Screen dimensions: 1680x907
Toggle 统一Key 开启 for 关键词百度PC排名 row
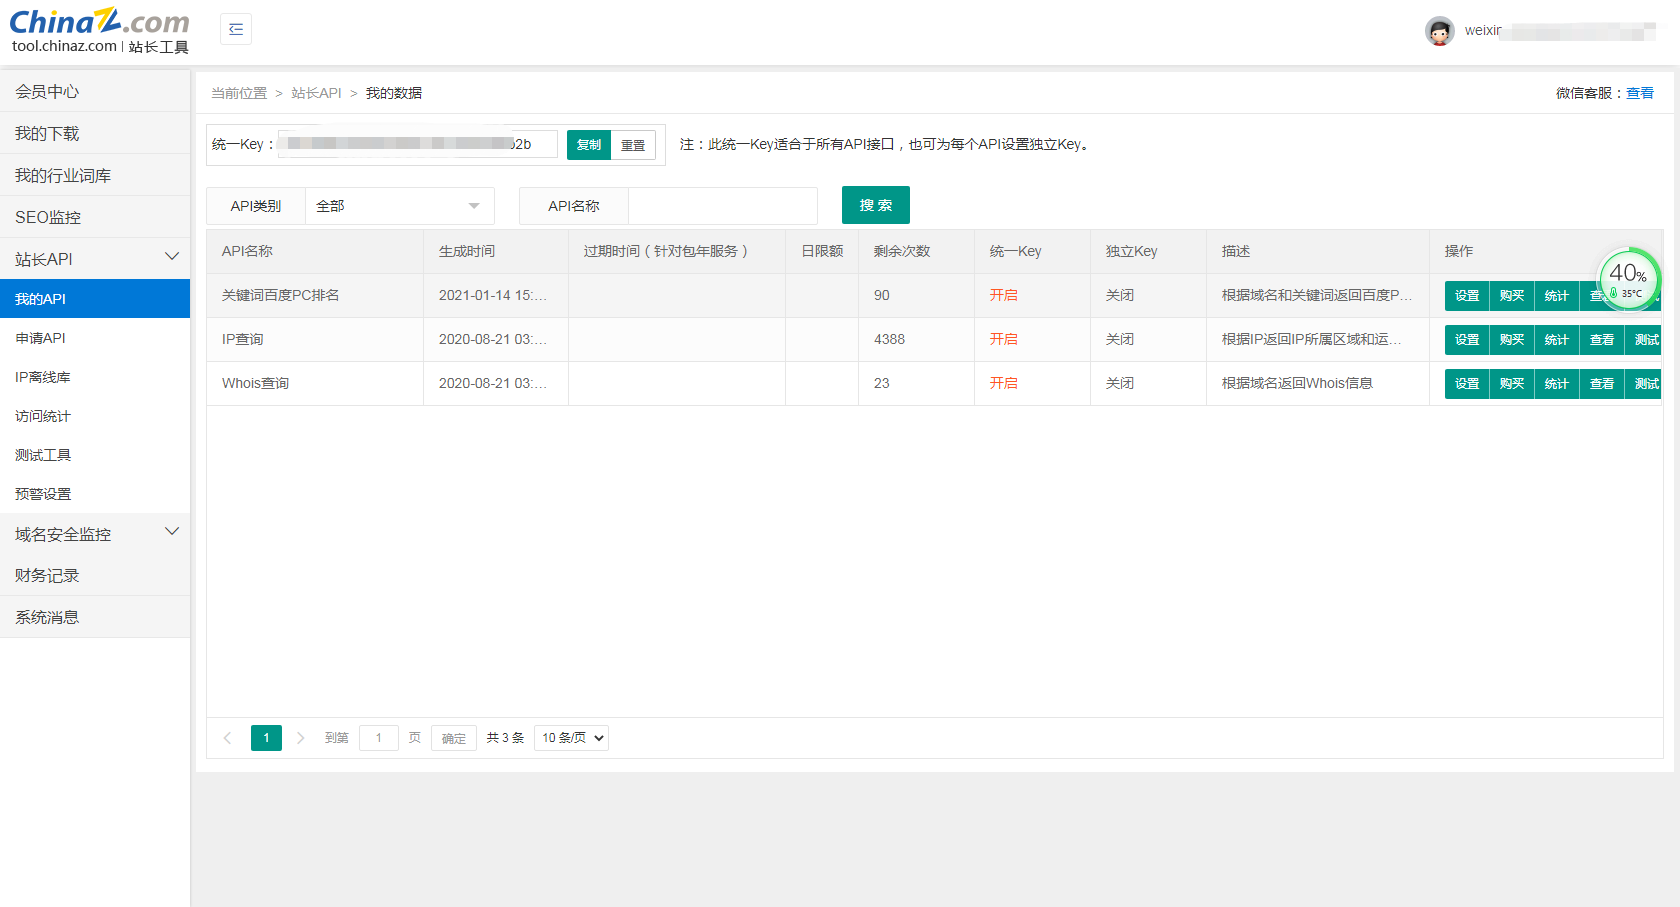pyautogui.click(x=1003, y=296)
